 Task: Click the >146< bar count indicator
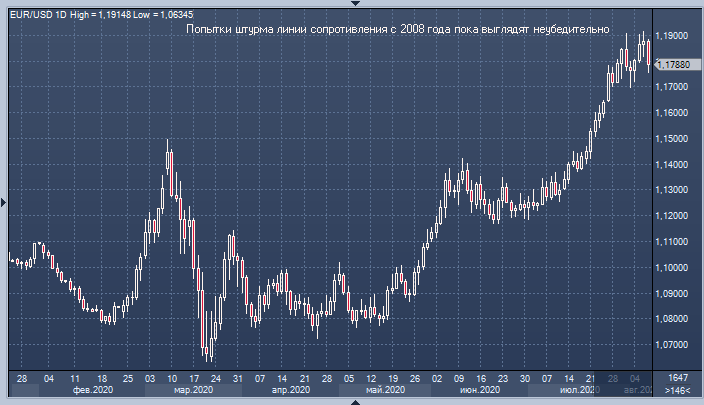pyautogui.click(x=676, y=391)
